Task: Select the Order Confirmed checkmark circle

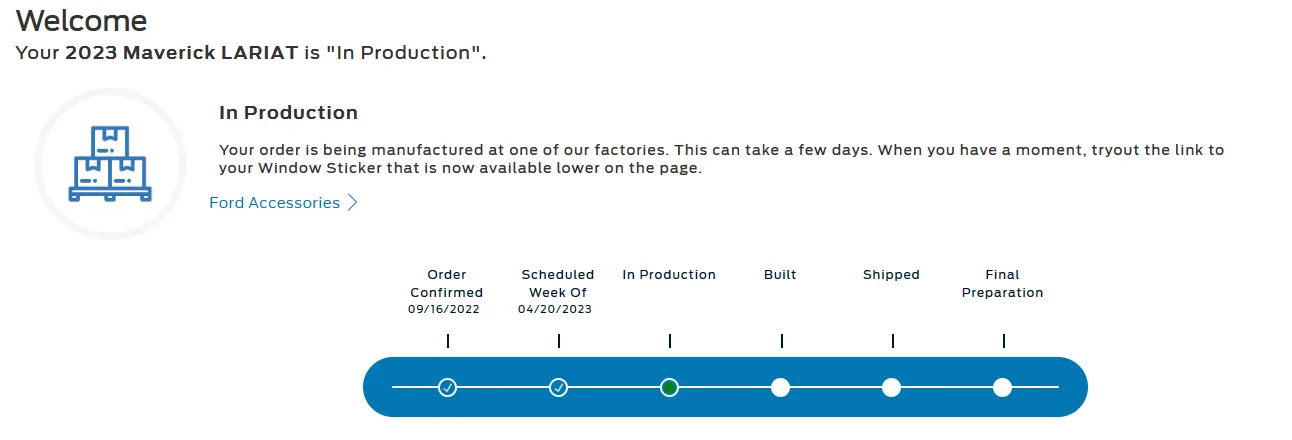Action: pyautogui.click(x=447, y=387)
